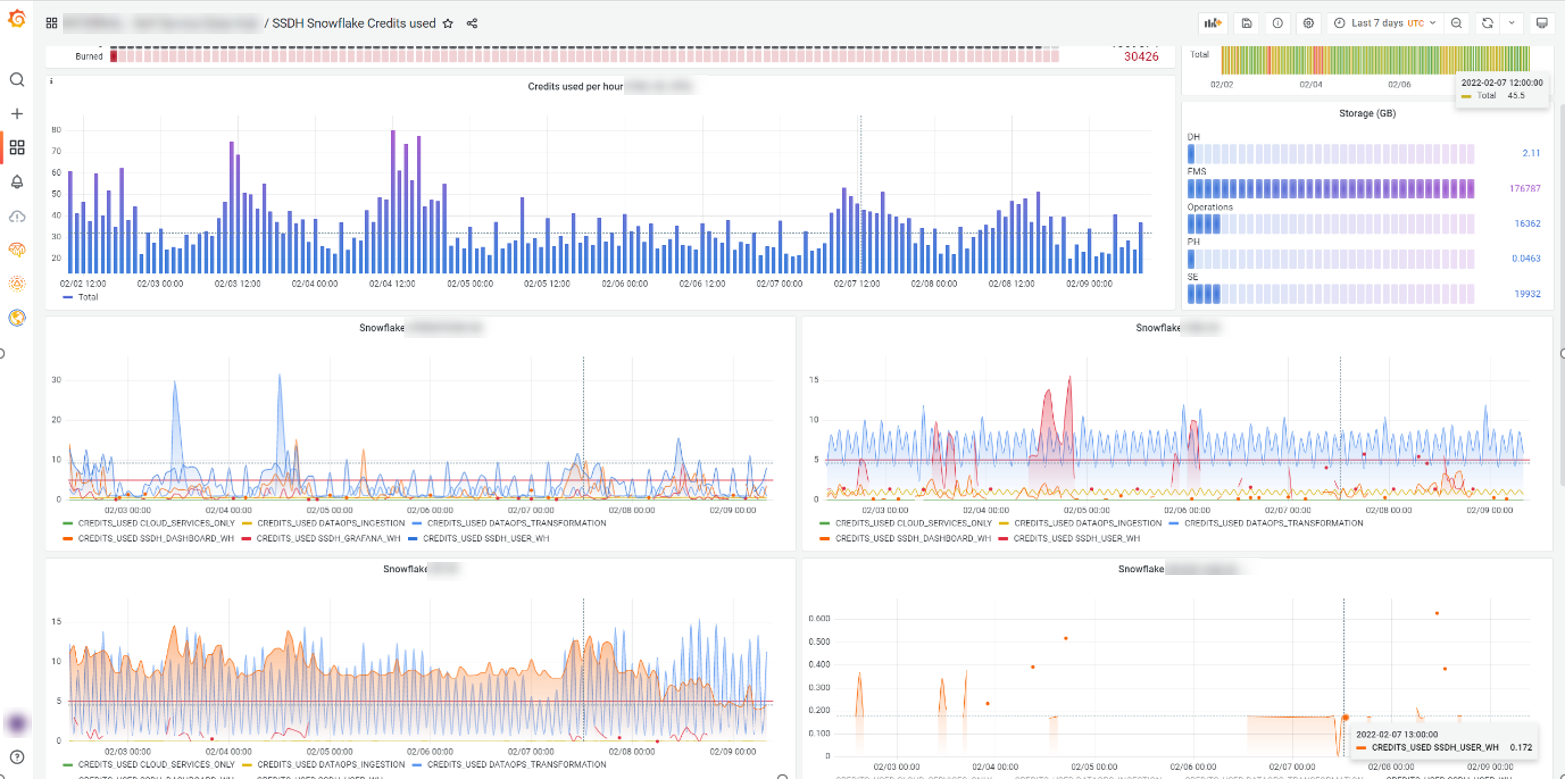The height and width of the screenshot is (779, 1565).
Task: Click the yellow DATAOPS_INGESTION color swatch, upper-right panel
Action: tap(1003, 523)
